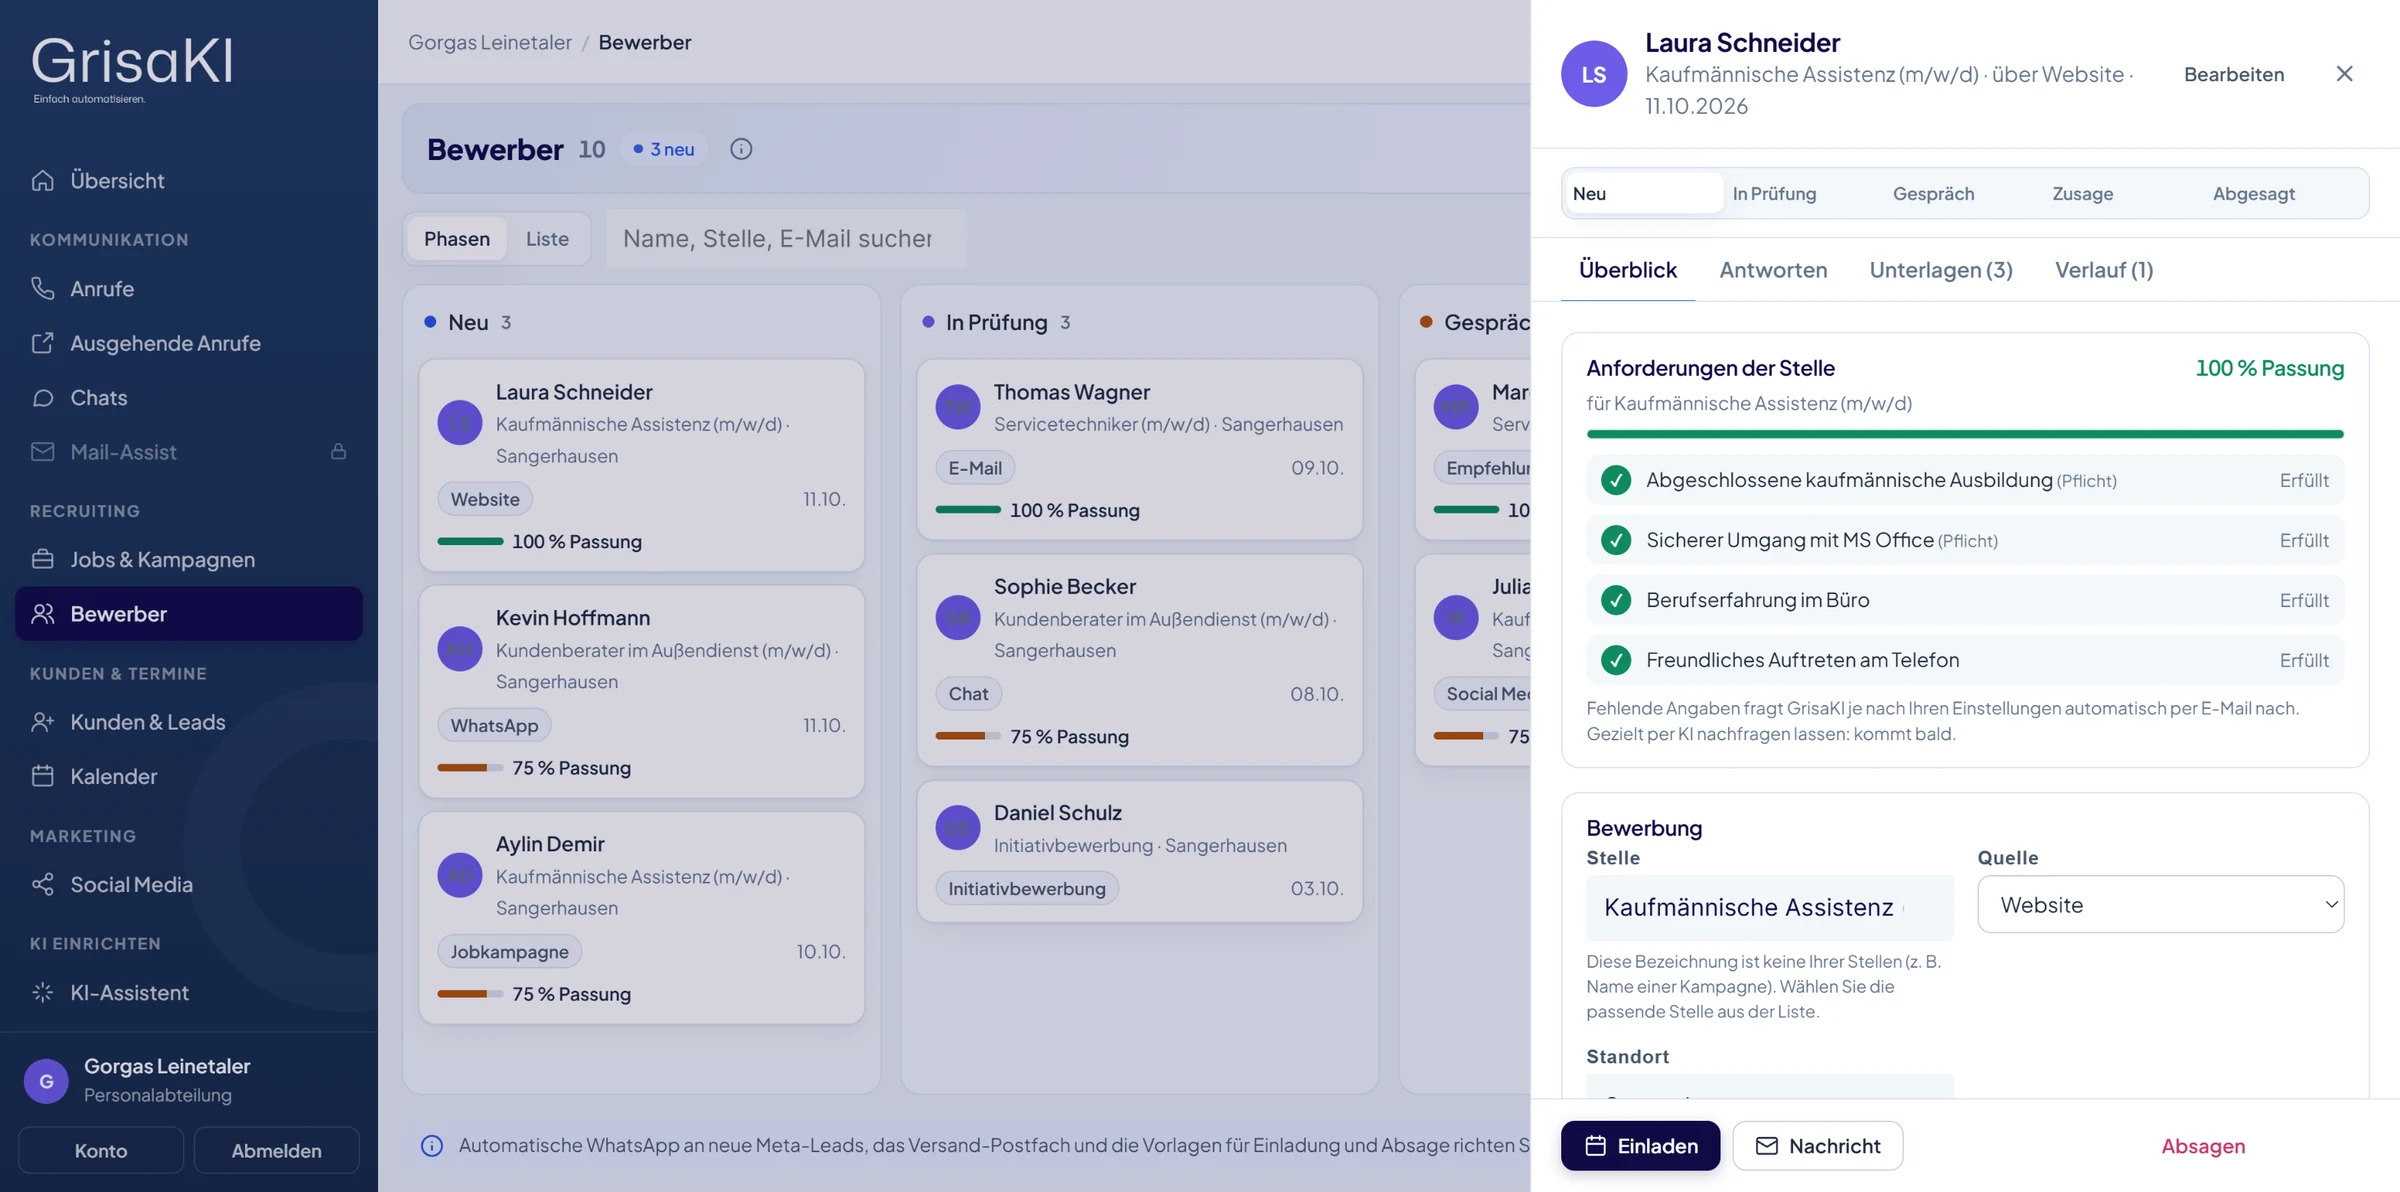2400x1192 pixels.
Task: Open Aylin Demir's applicant card
Action: click(641, 918)
